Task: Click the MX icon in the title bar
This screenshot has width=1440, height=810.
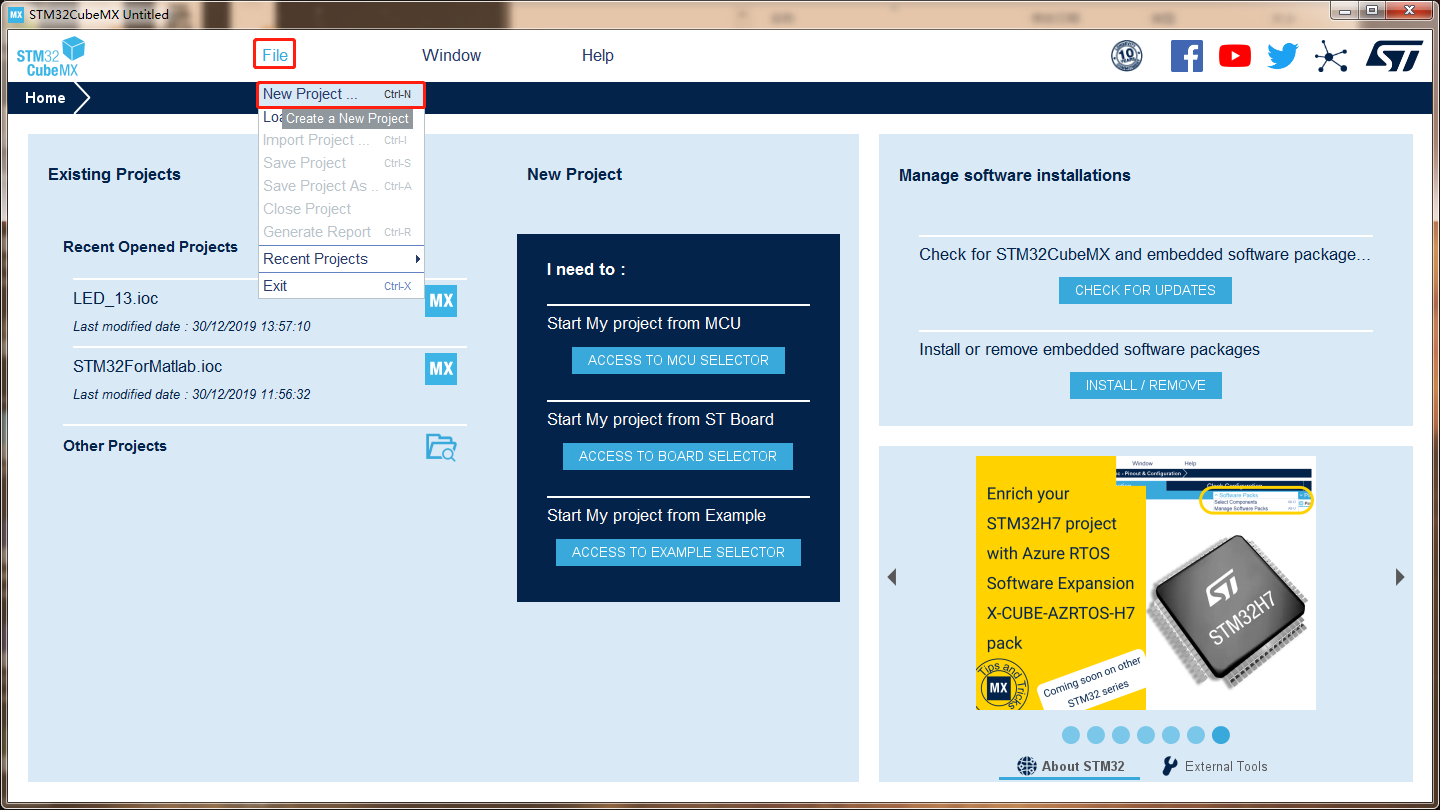Action: [x=16, y=14]
